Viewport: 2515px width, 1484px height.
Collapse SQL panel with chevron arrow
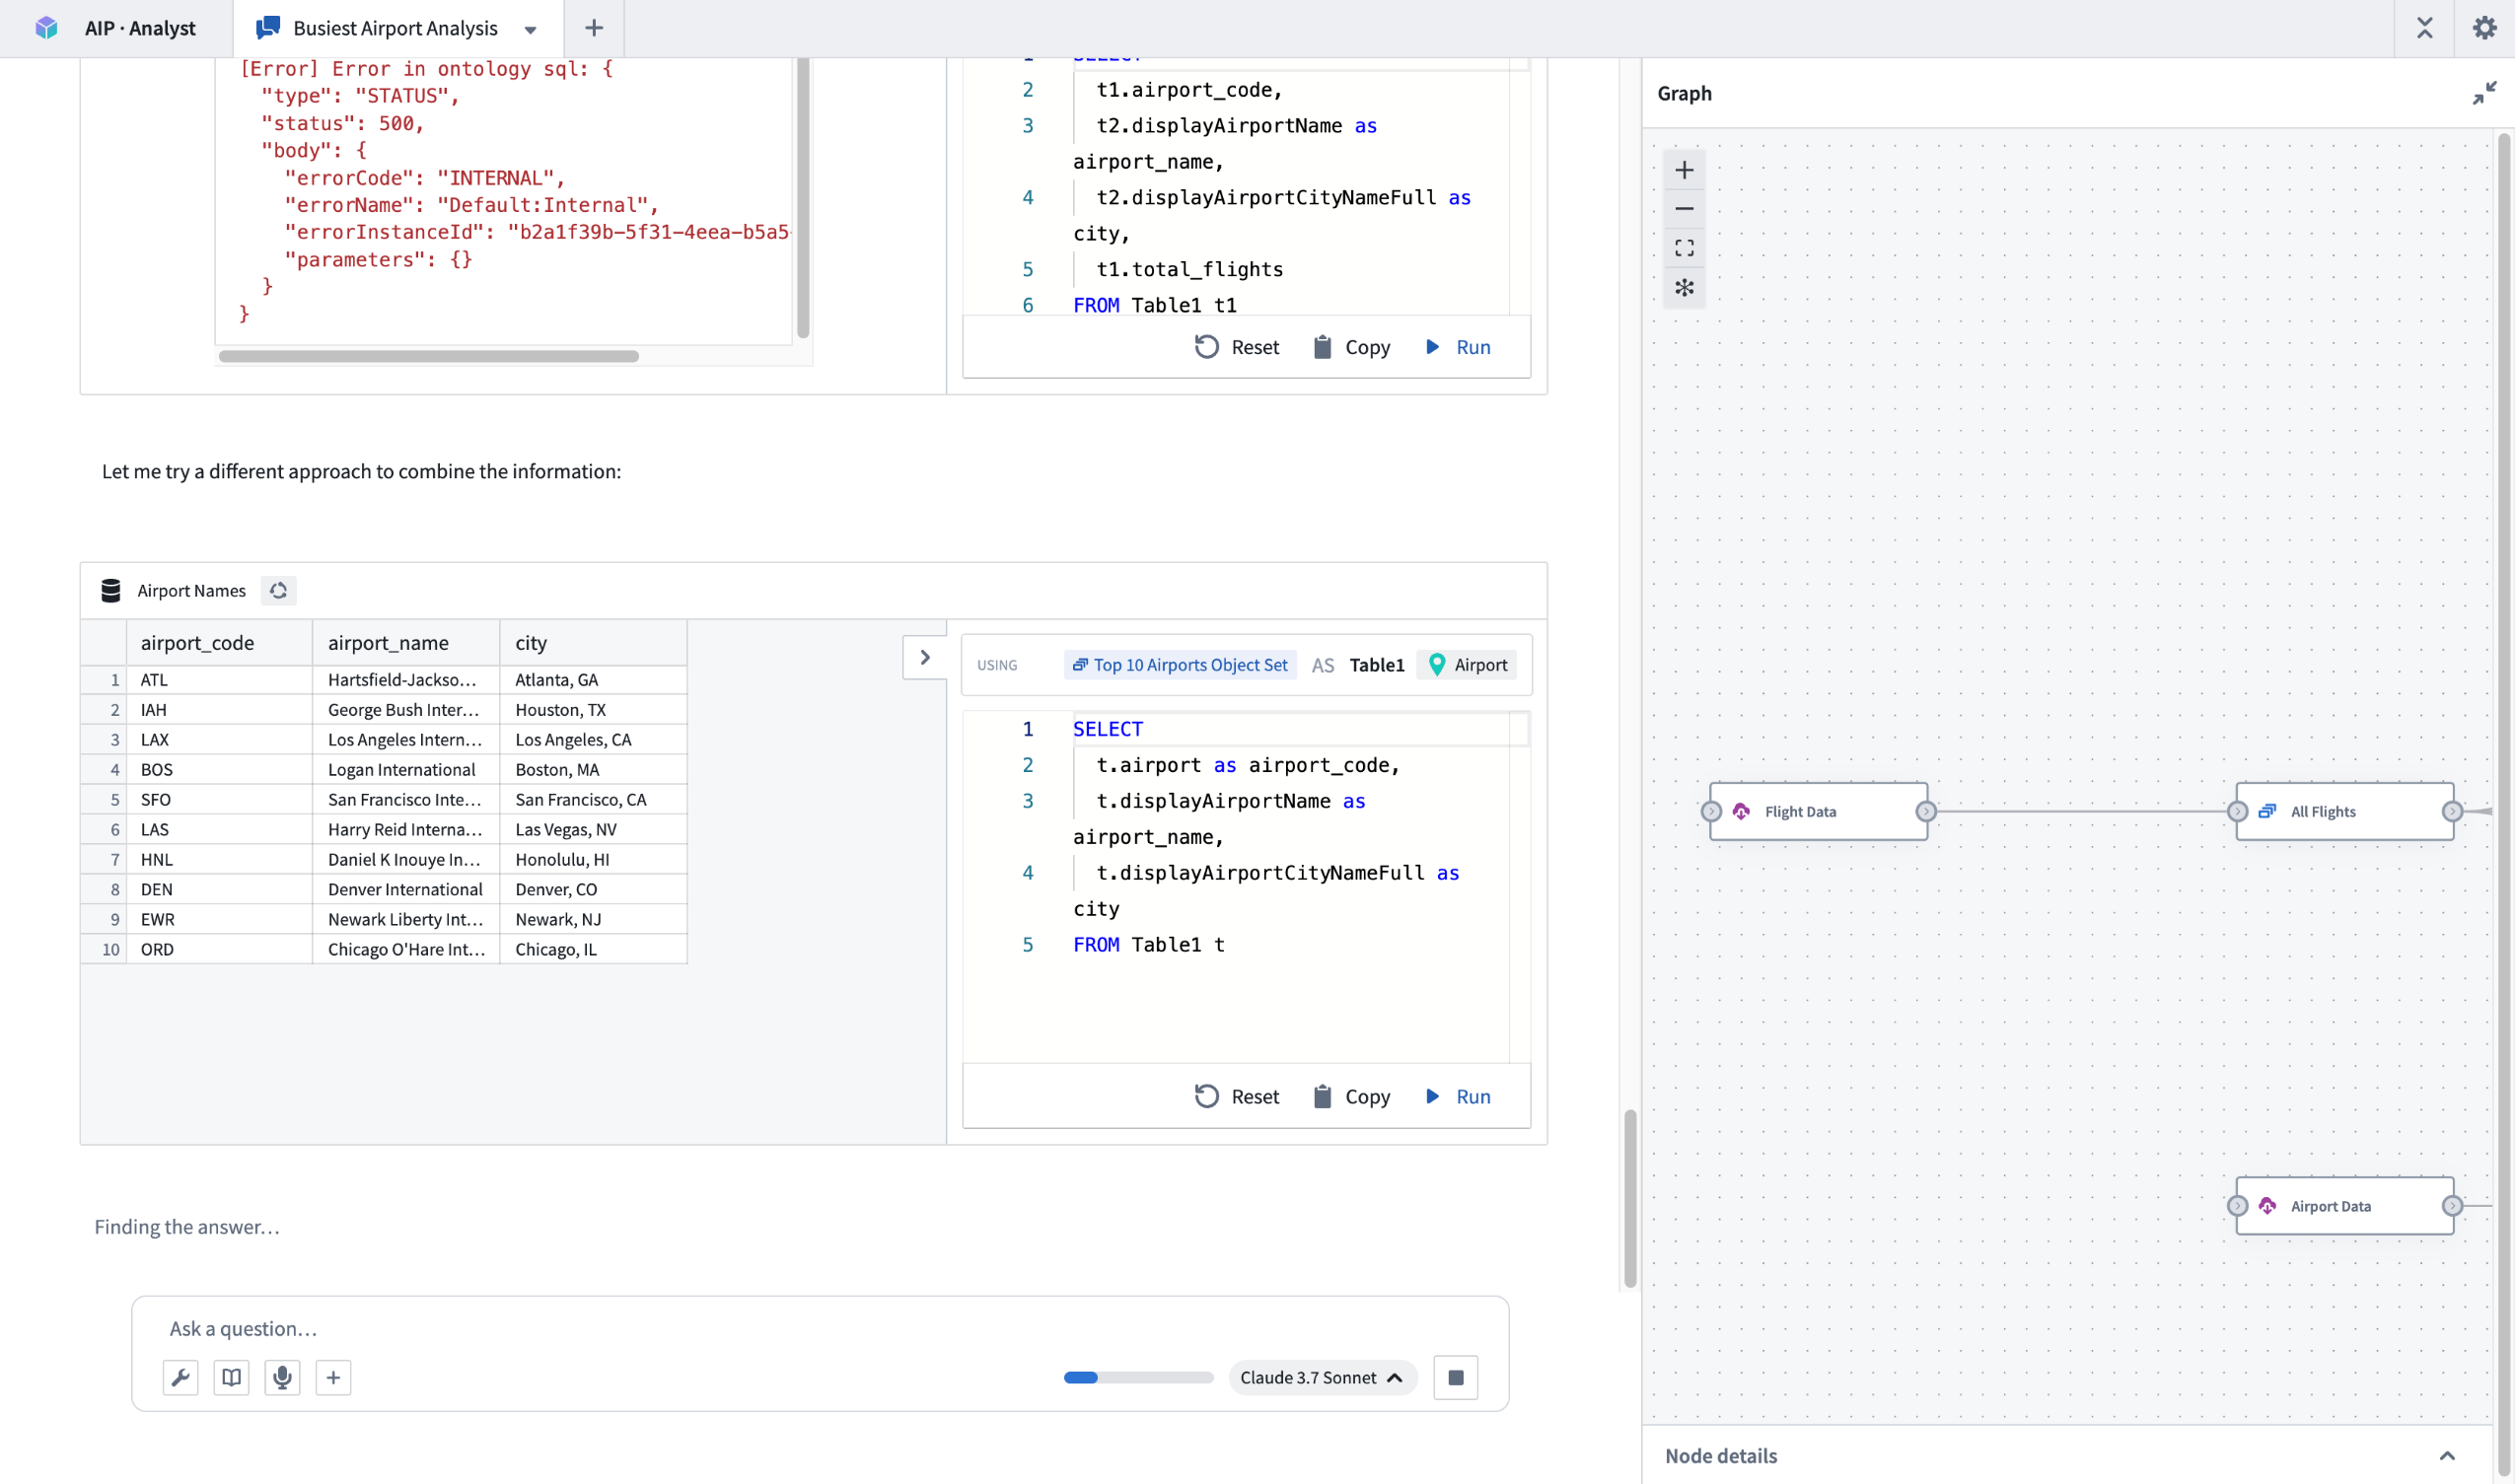[924, 657]
